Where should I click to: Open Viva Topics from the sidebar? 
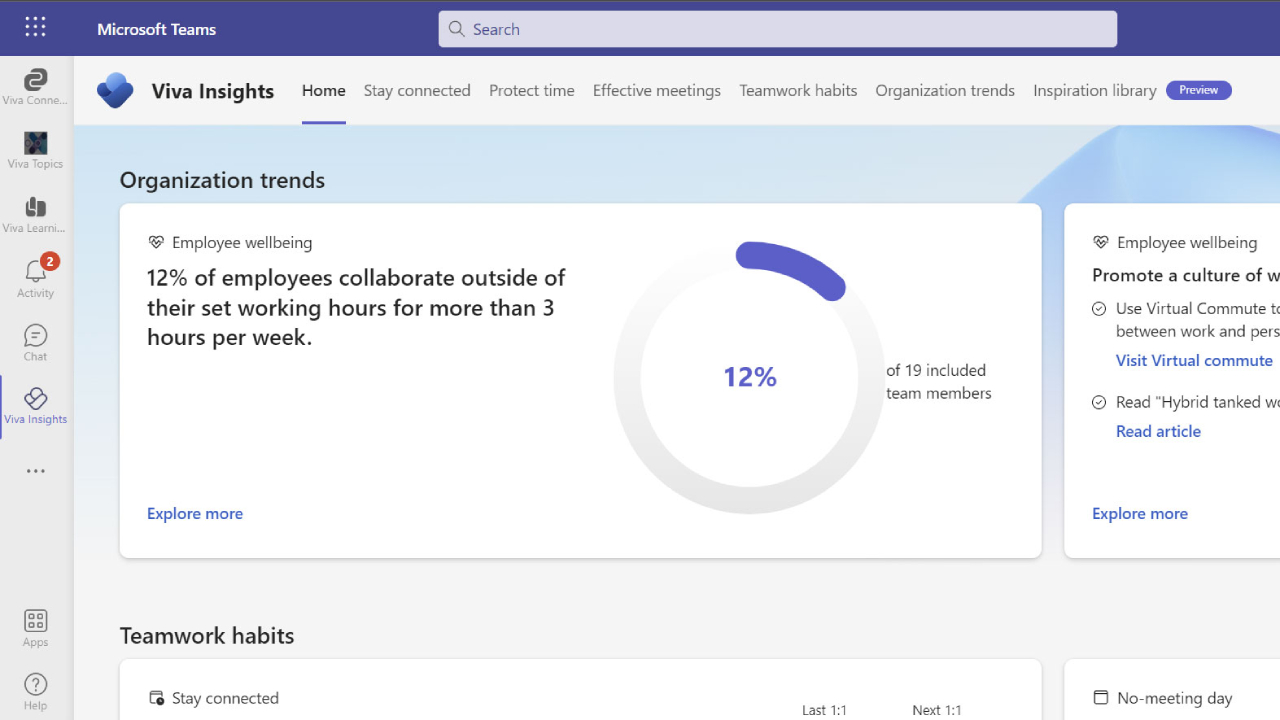(35, 143)
